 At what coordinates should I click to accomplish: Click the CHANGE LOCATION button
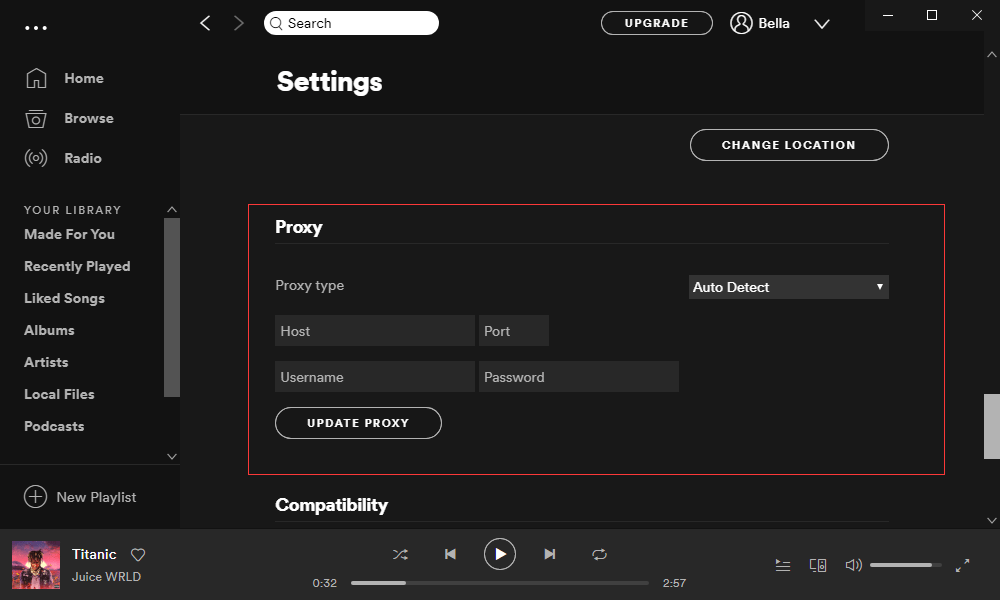(x=789, y=145)
